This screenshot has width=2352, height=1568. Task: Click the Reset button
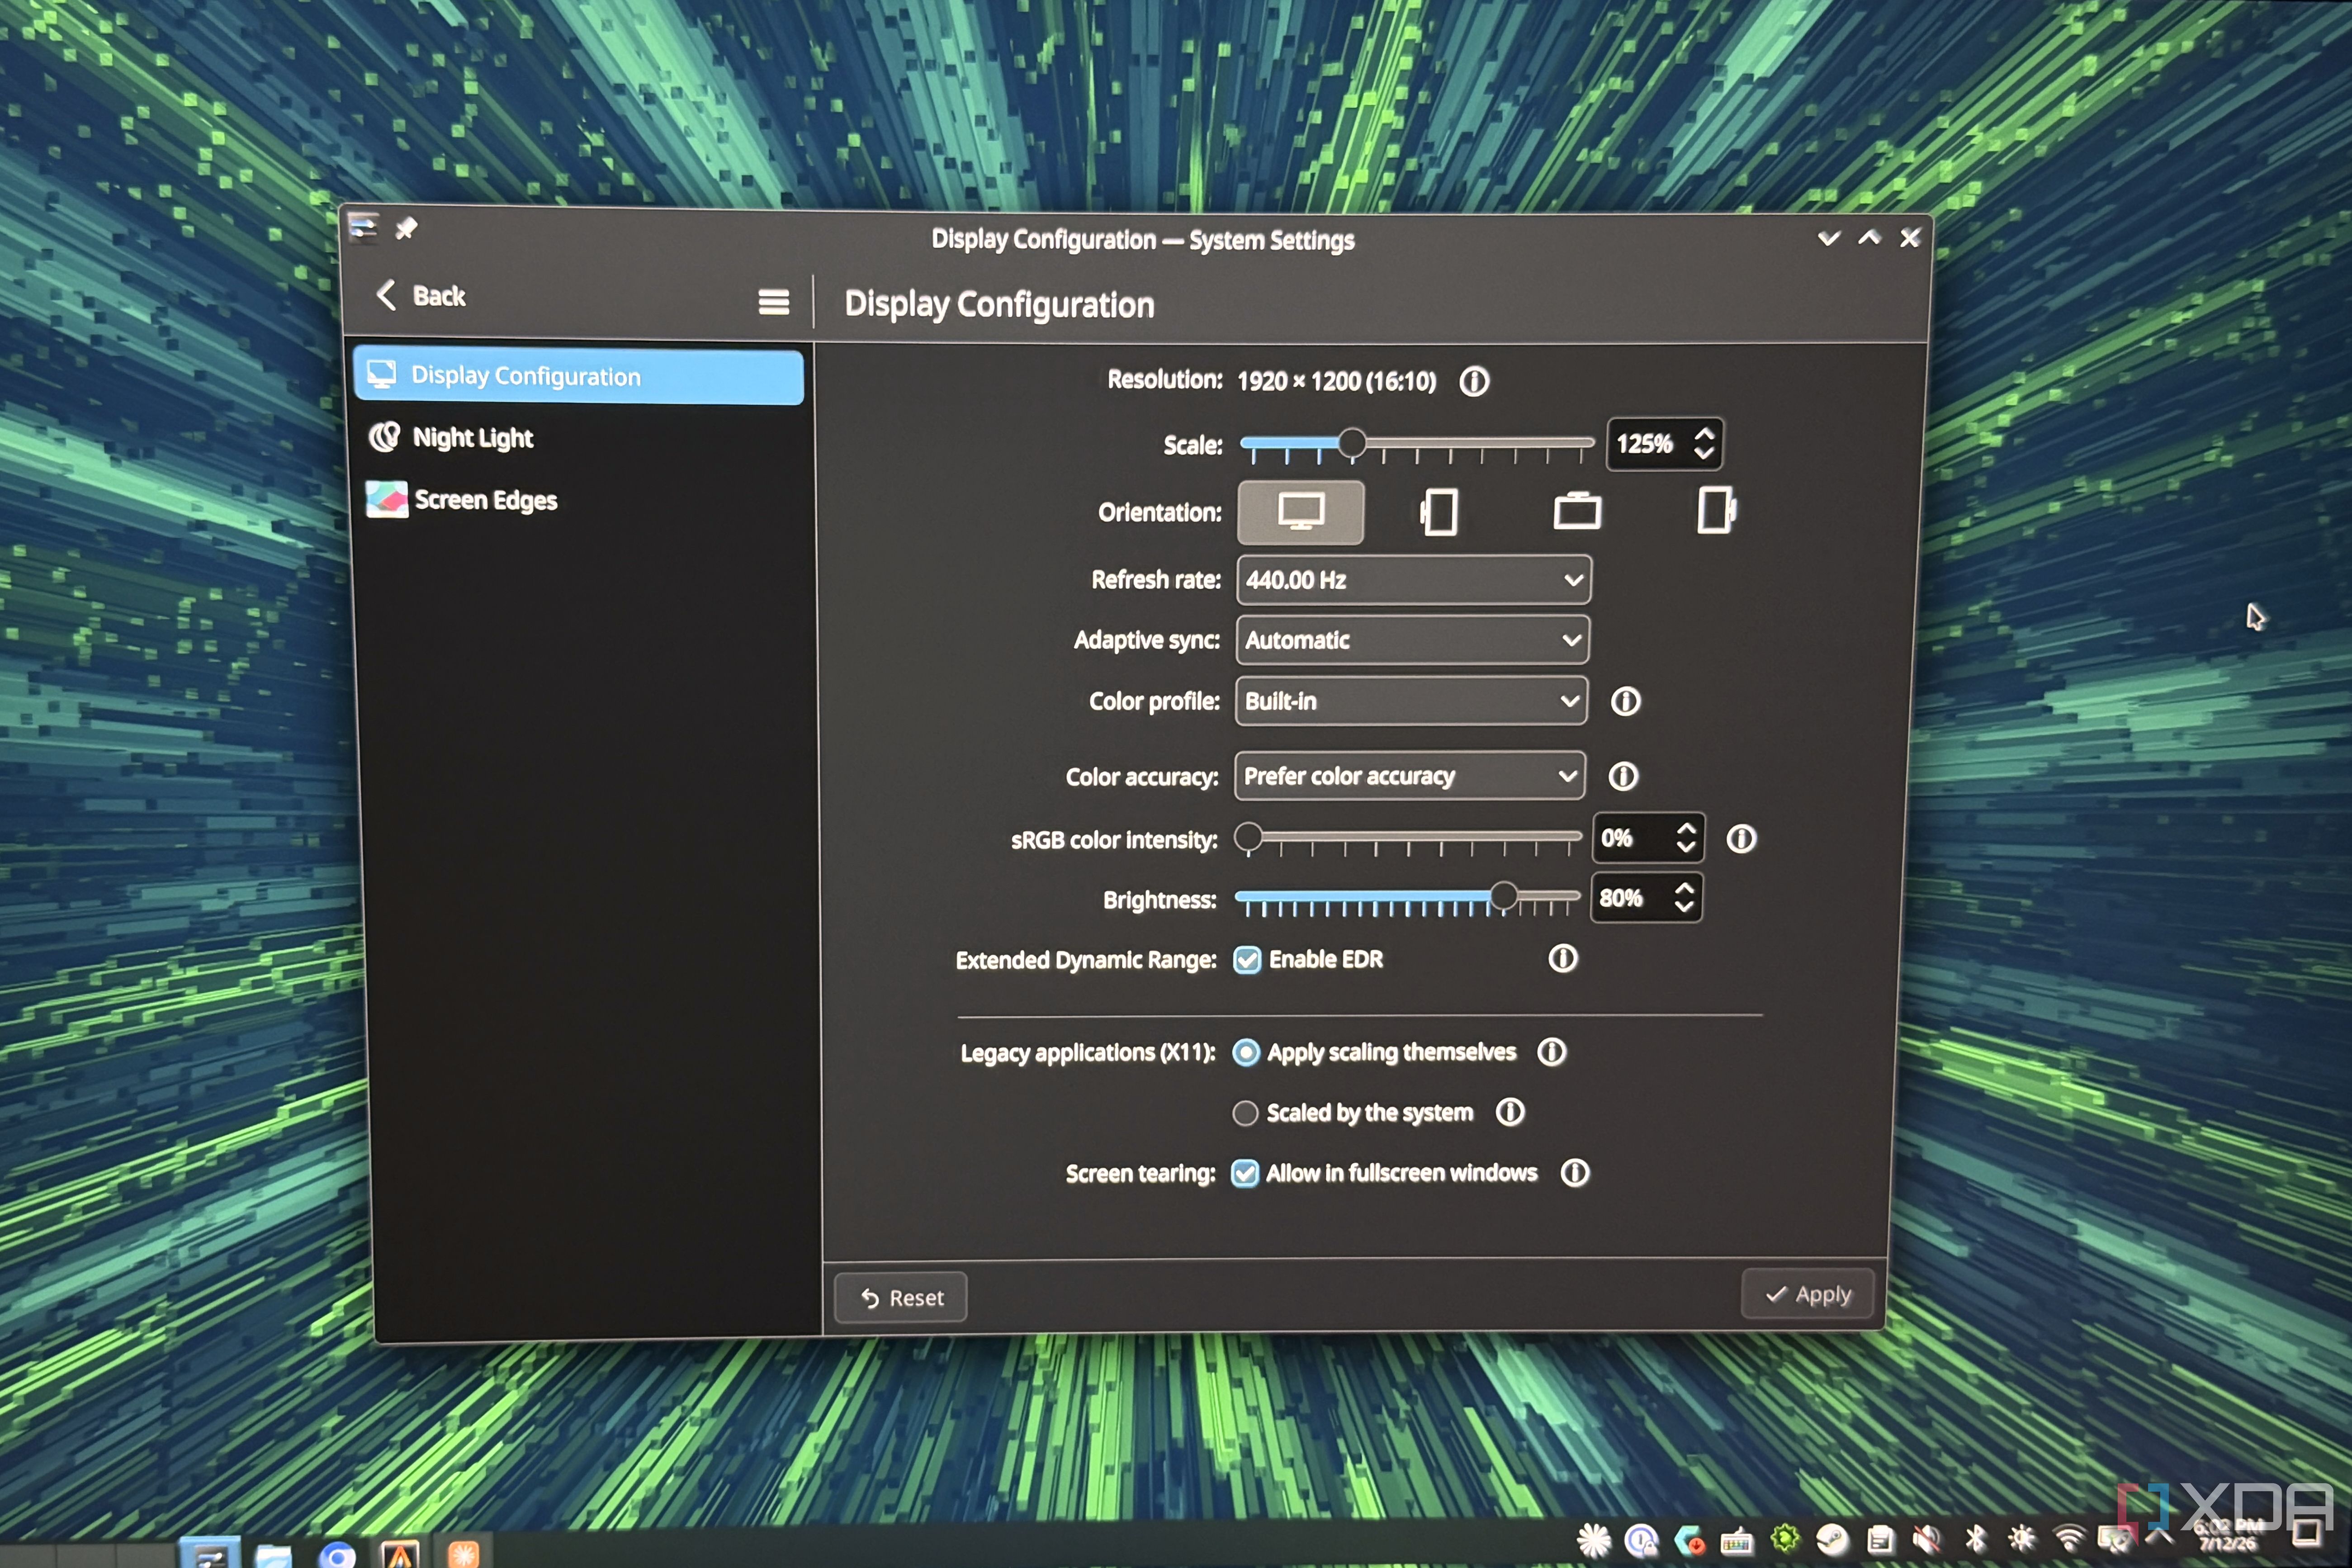(x=900, y=1297)
